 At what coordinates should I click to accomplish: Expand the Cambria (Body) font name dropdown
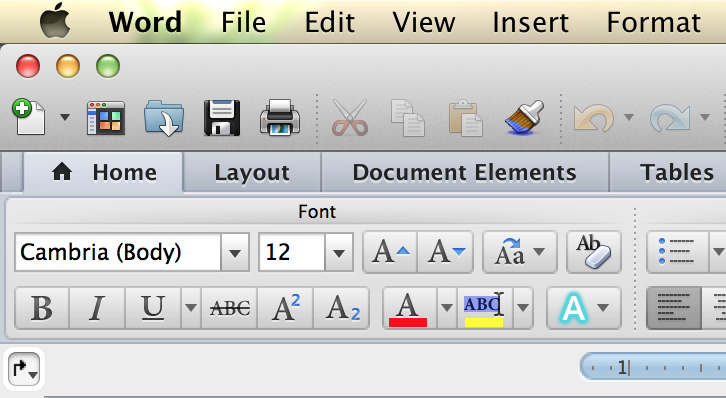pos(235,253)
